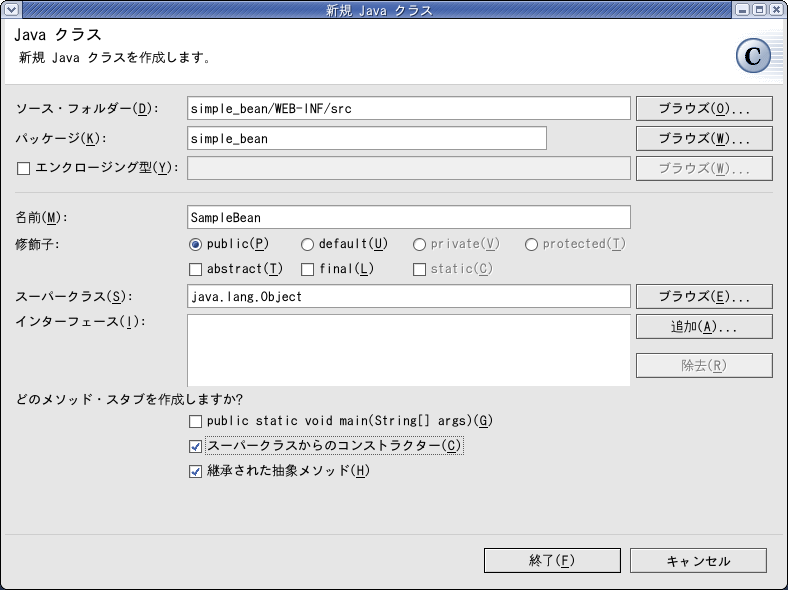Image resolution: width=788 pixels, height=590 pixels.
Task: Browse for package next to simple_bean field
Action: tap(704, 139)
